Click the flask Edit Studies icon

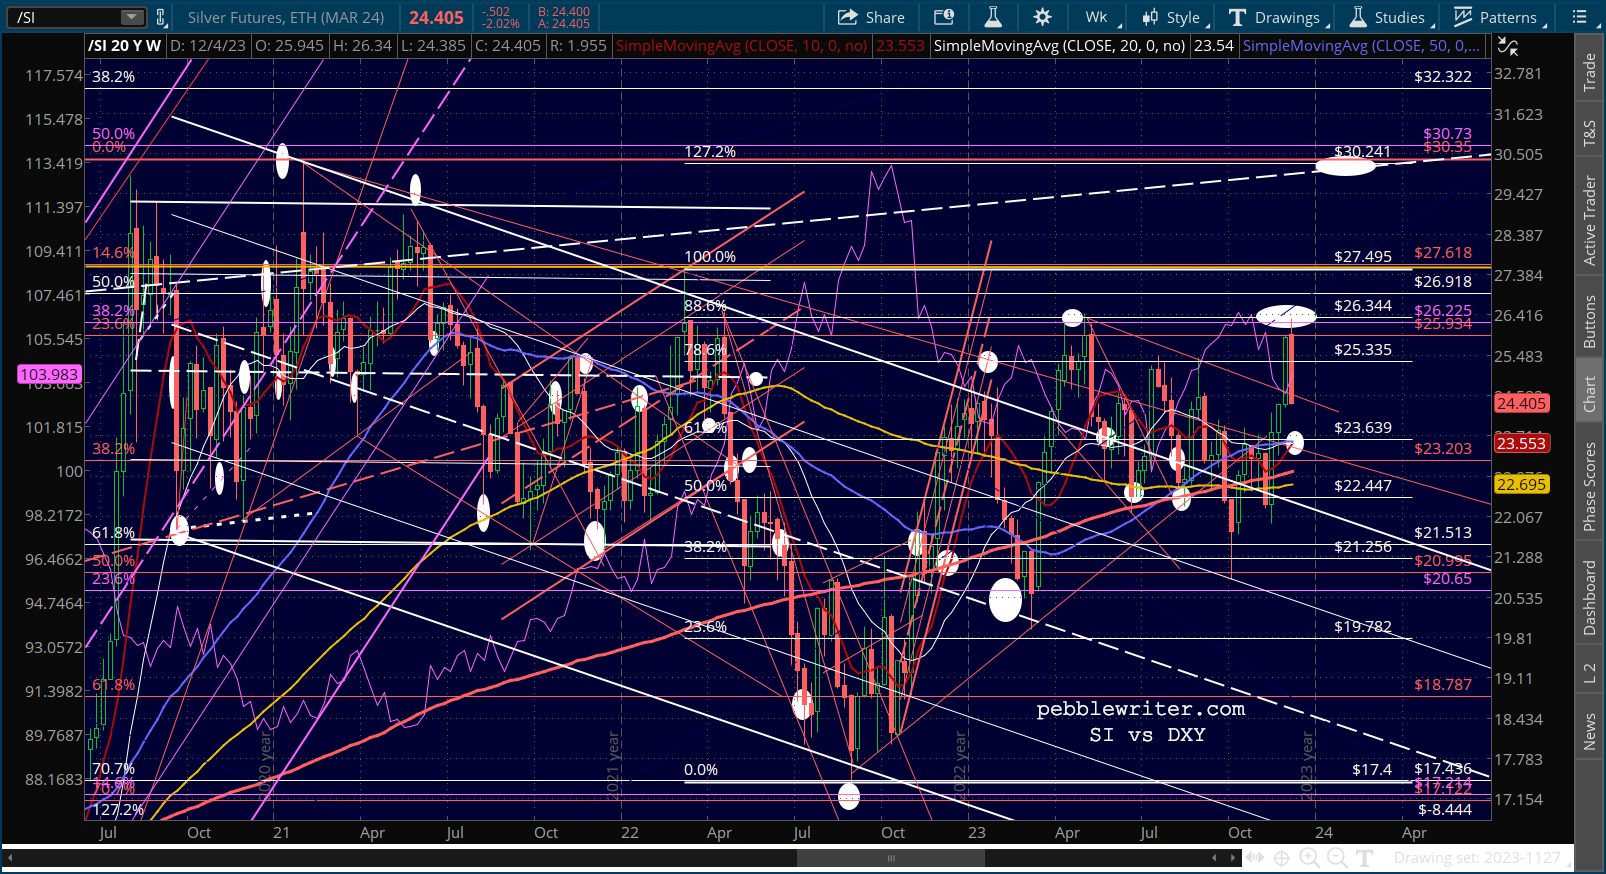993,17
